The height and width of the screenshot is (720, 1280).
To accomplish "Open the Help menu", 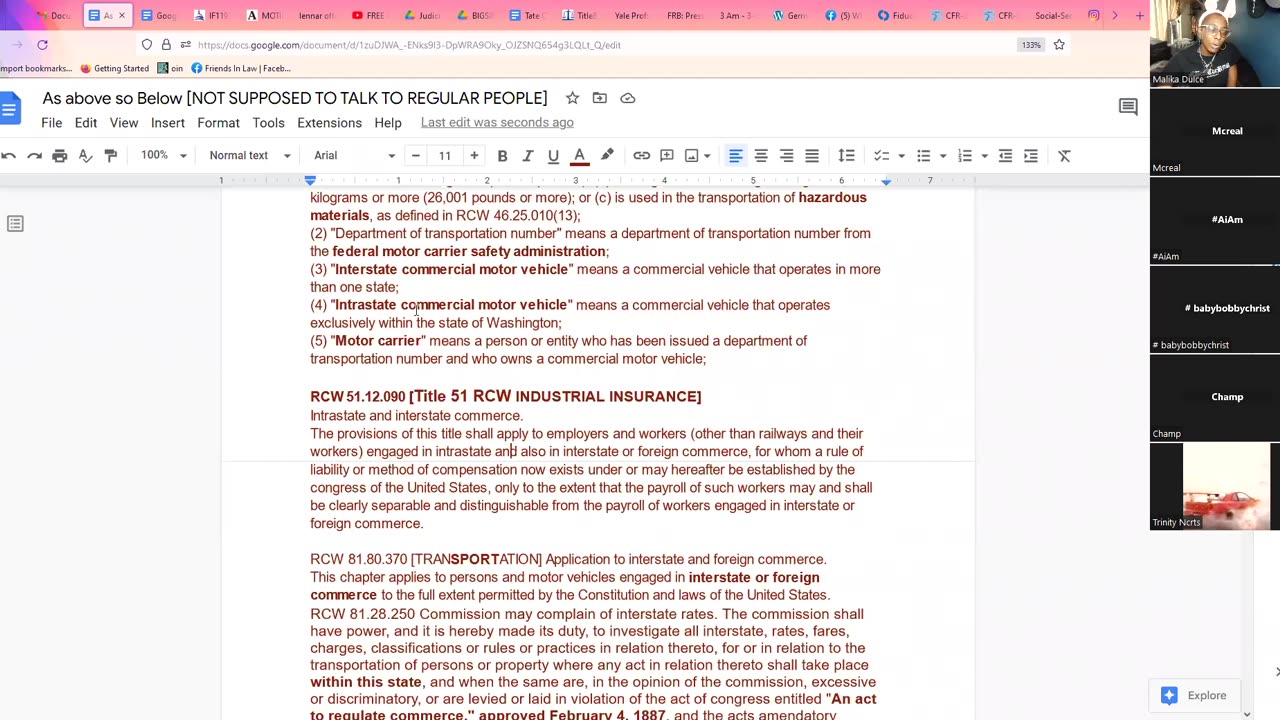I will point(388,123).
